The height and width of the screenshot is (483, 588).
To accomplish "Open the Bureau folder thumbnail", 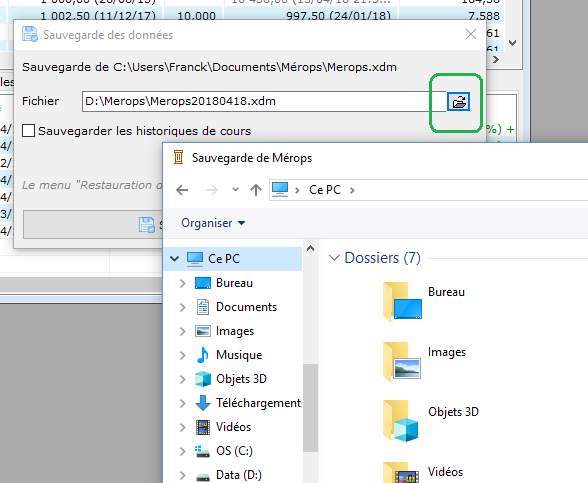I will [402, 302].
